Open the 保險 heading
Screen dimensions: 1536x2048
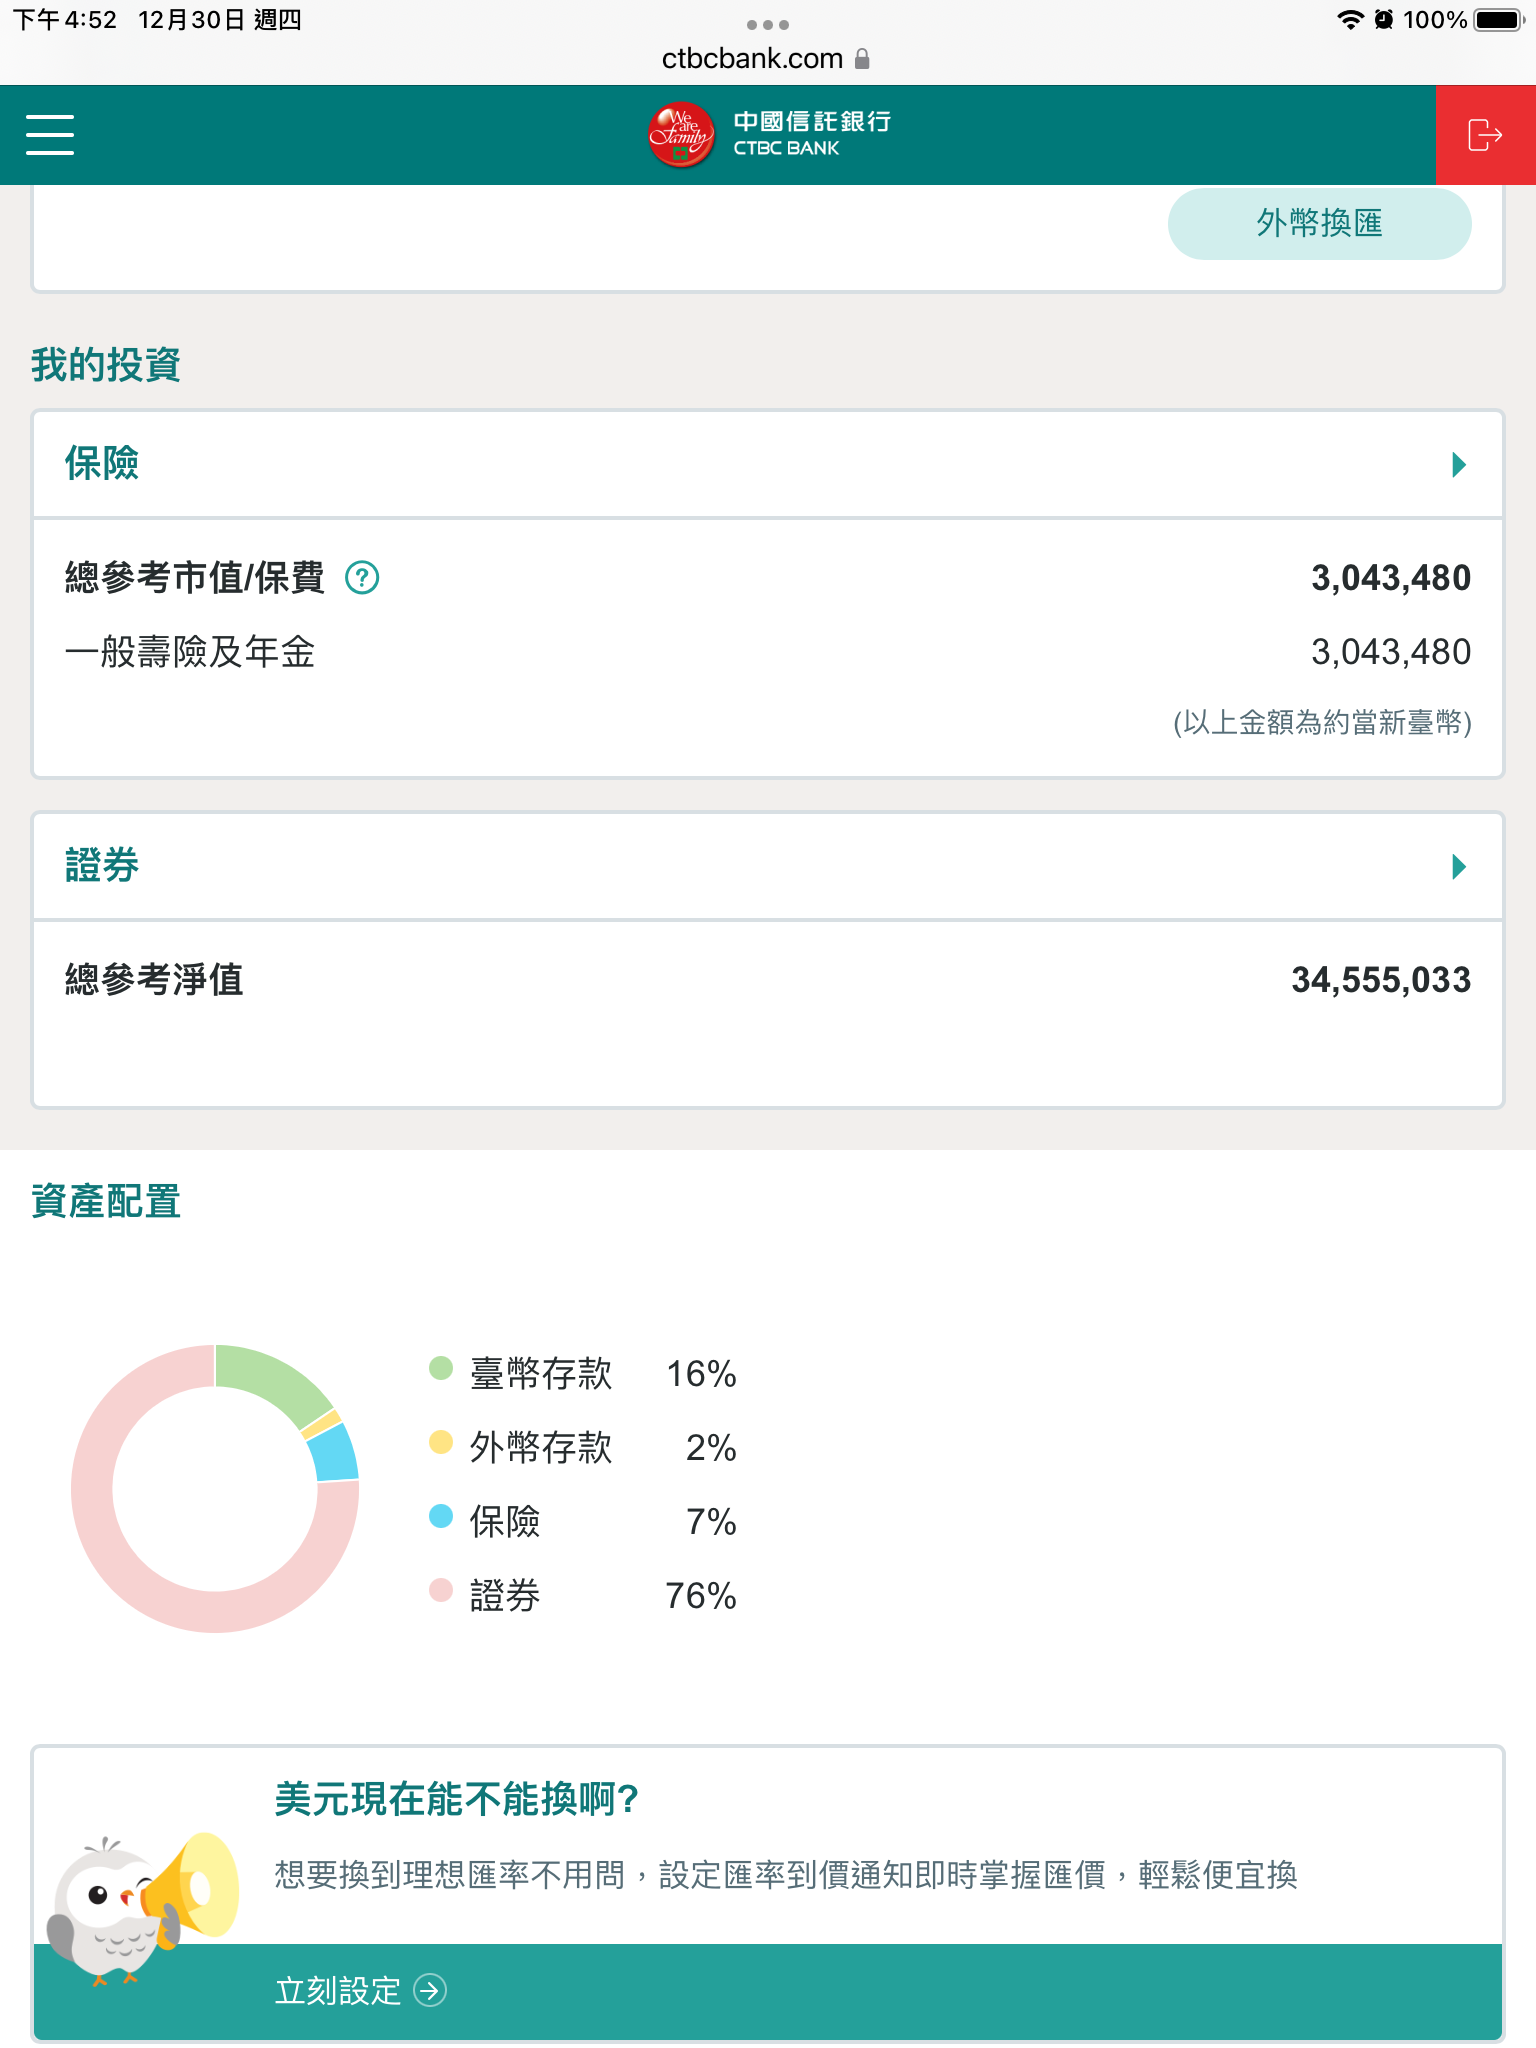[102, 464]
